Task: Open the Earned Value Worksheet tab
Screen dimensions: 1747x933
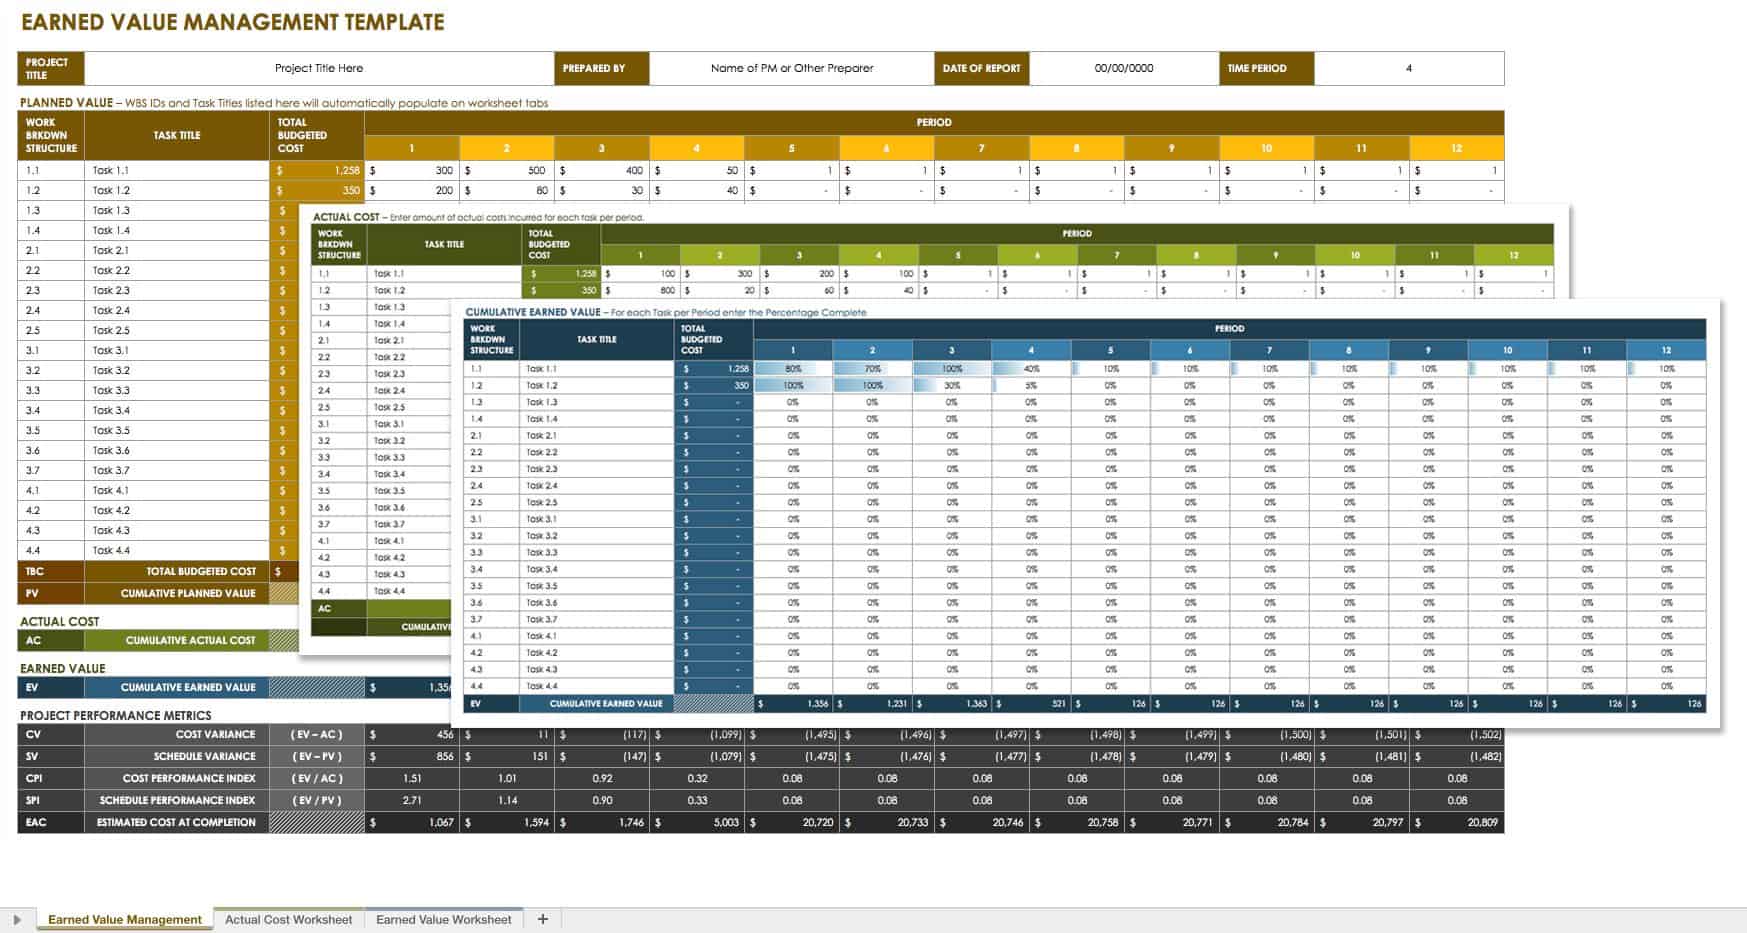Action: (x=443, y=919)
